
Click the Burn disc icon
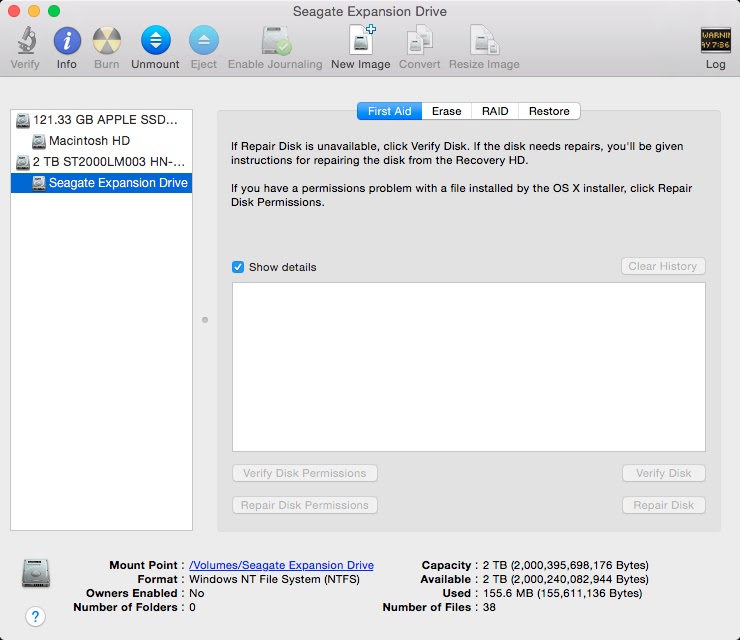[x=107, y=41]
